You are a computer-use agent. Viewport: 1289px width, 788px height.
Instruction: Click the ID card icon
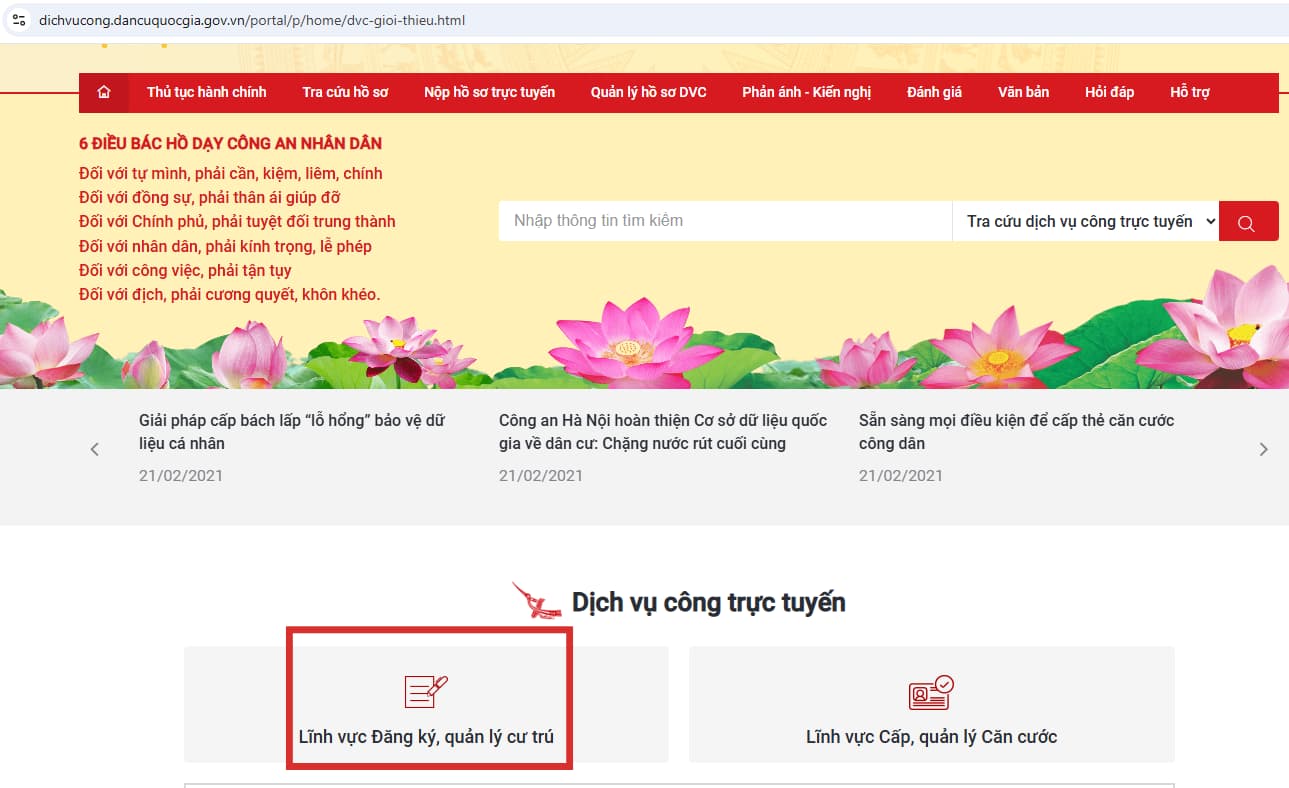(931, 692)
